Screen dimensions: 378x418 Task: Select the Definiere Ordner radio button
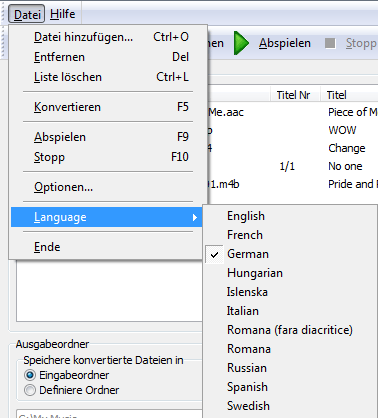30,390
